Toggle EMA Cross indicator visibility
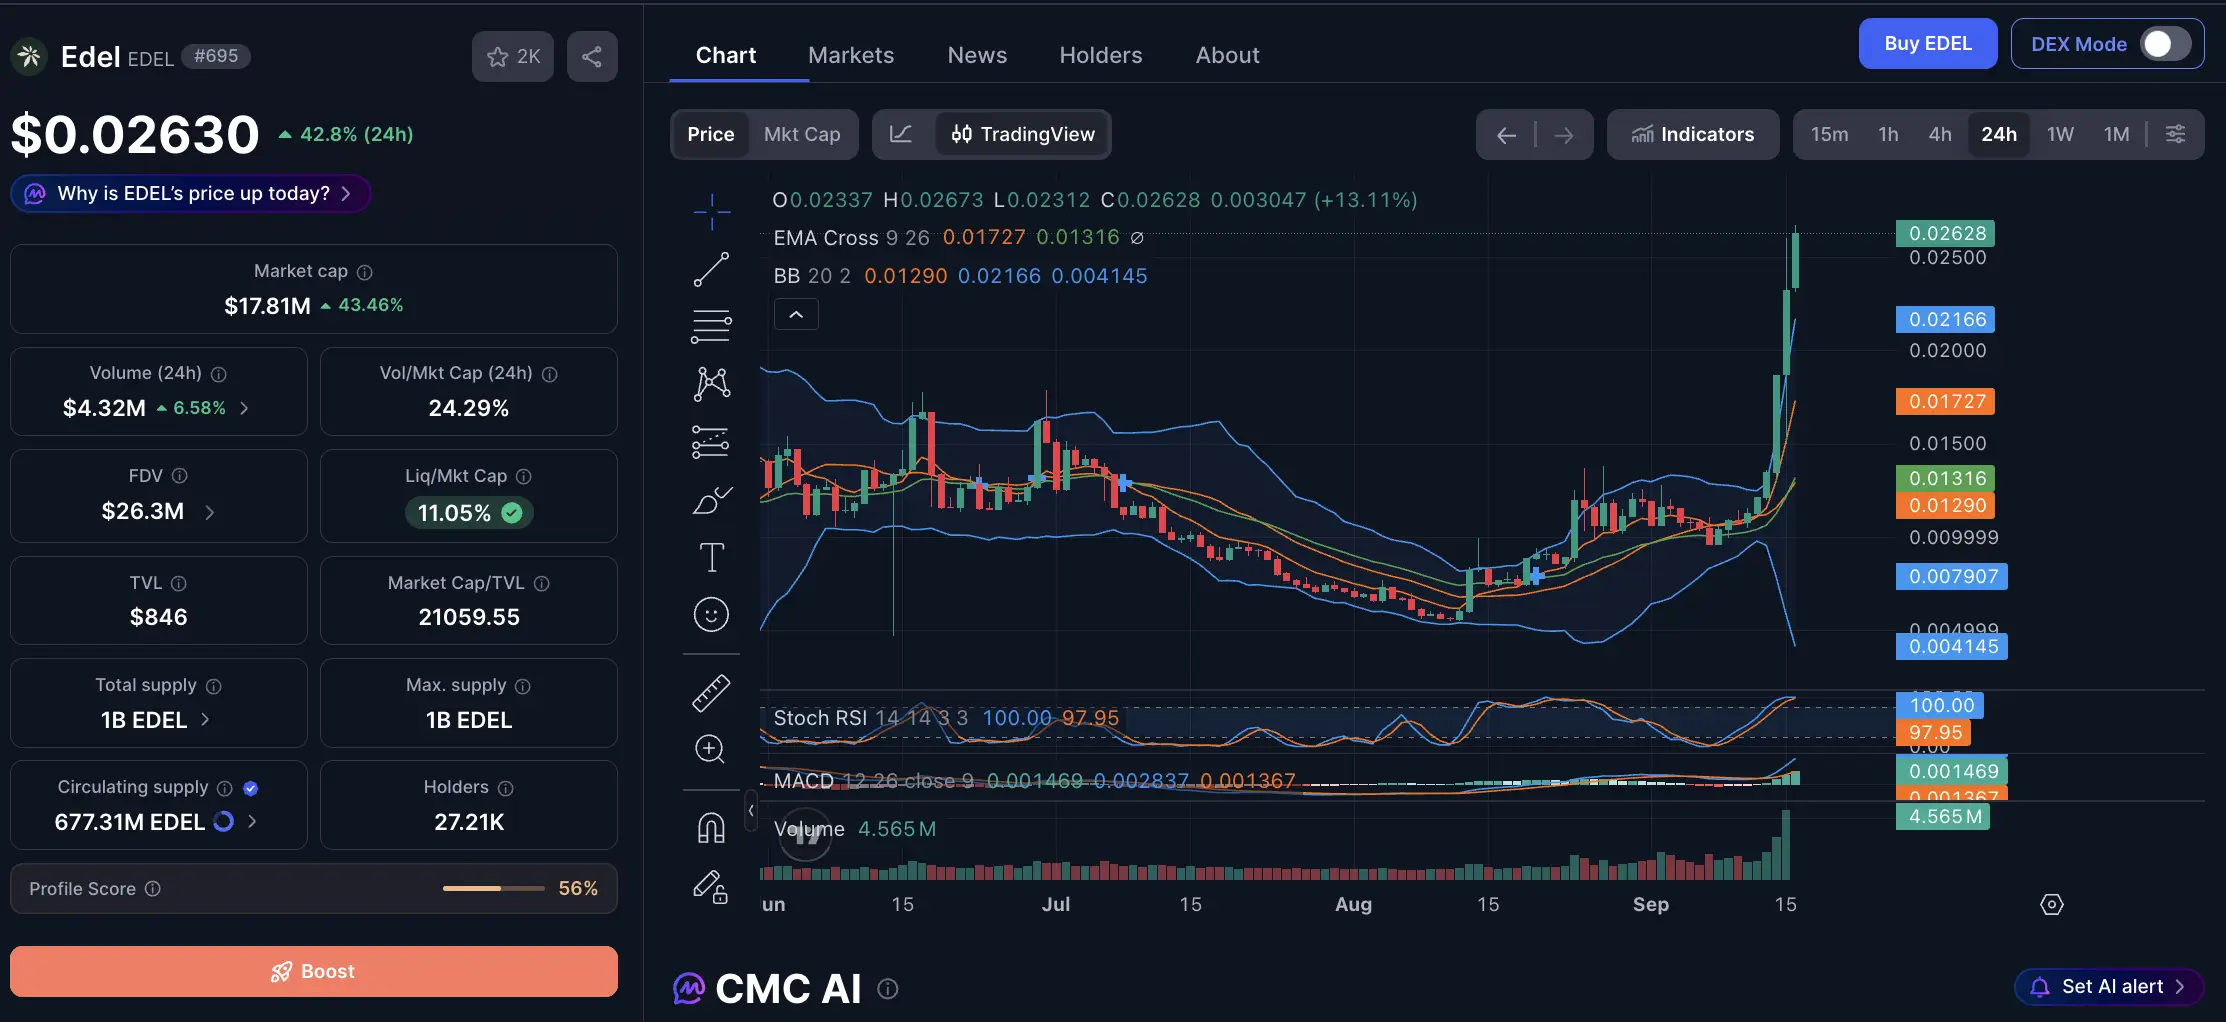This screenshot has height=1022, width=2226. click(1137, 238)
